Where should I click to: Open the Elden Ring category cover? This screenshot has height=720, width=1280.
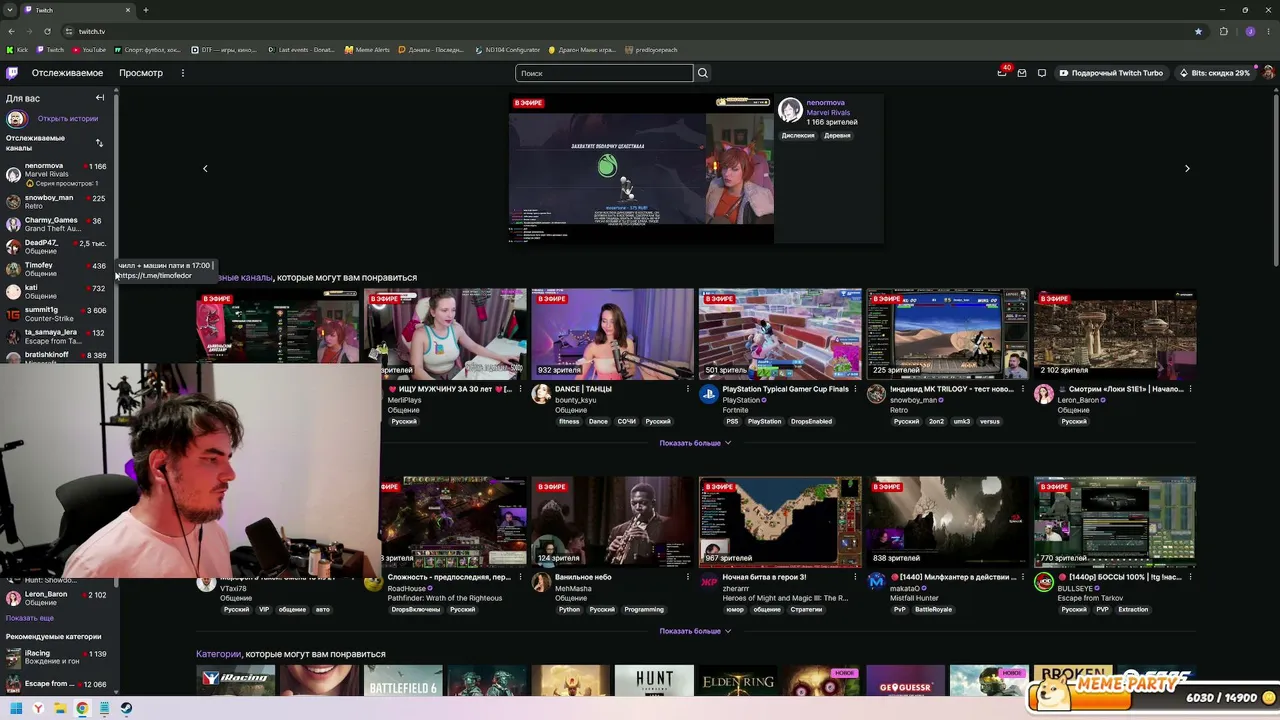(738, 680)
